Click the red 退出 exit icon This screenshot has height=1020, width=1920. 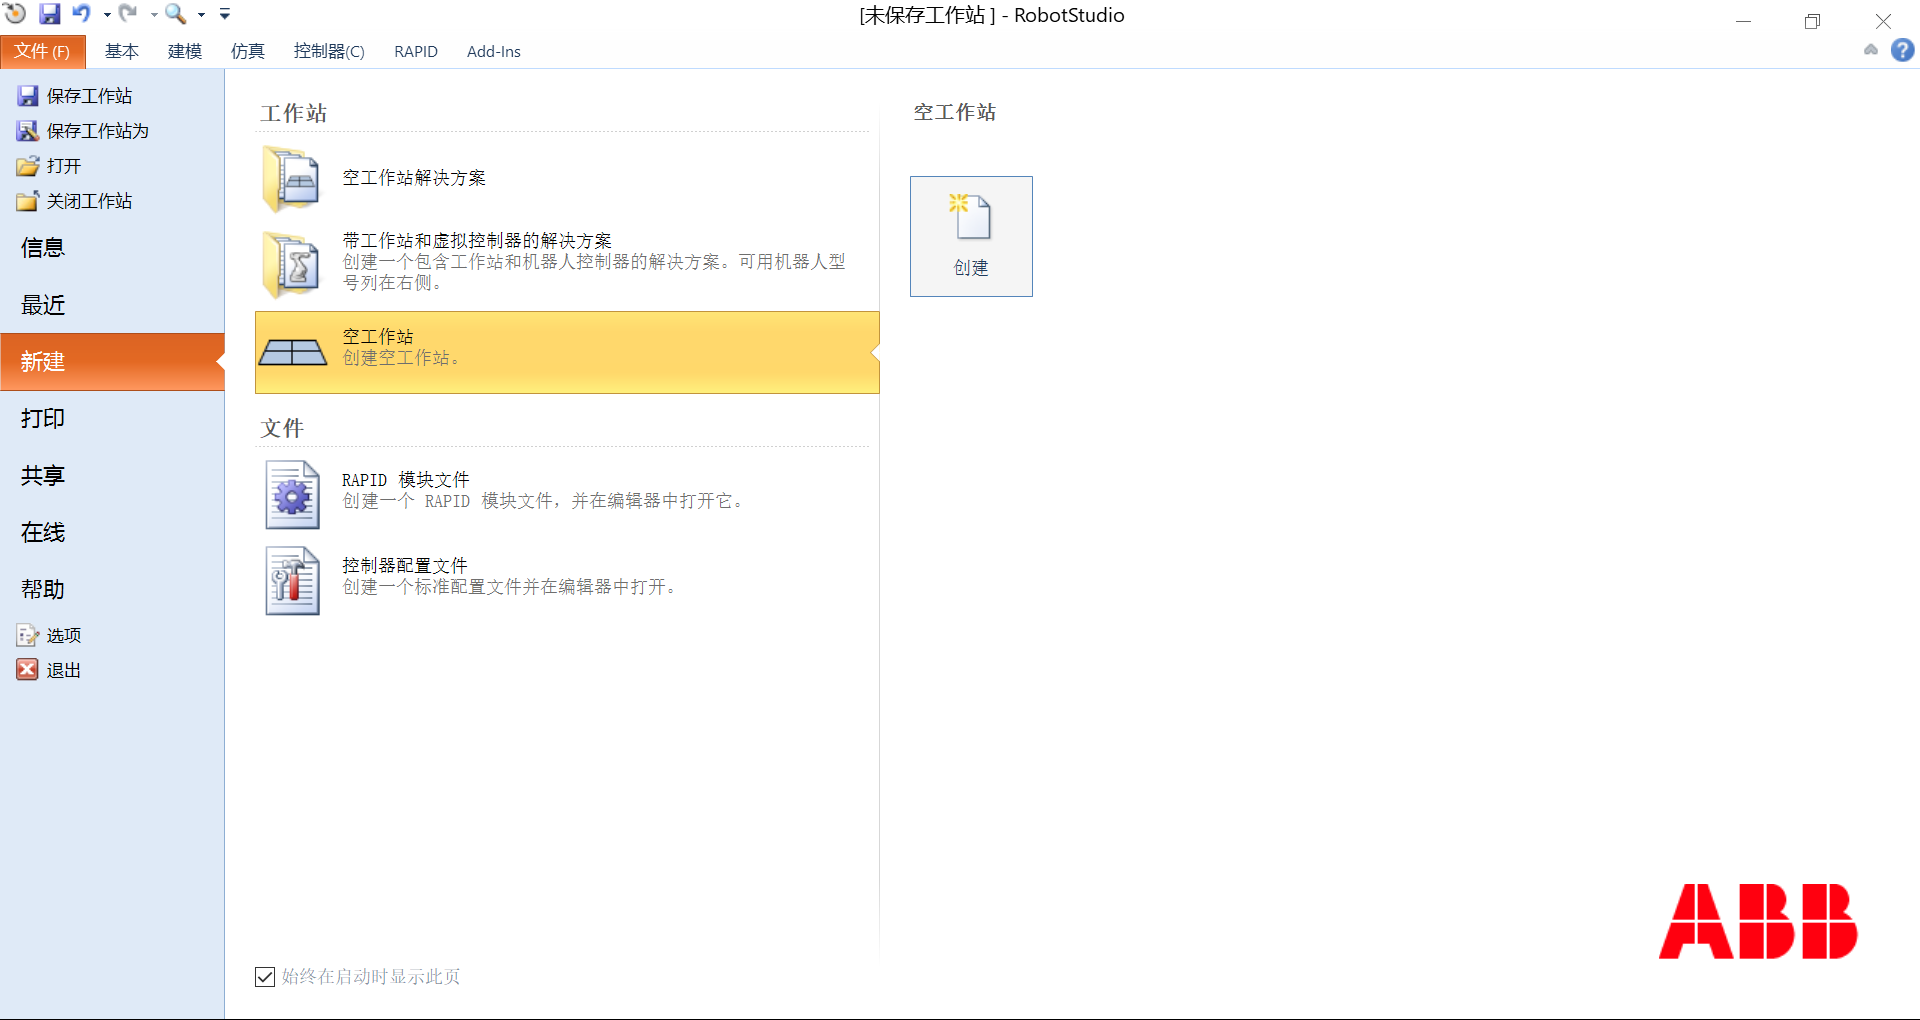coord(28,670)
